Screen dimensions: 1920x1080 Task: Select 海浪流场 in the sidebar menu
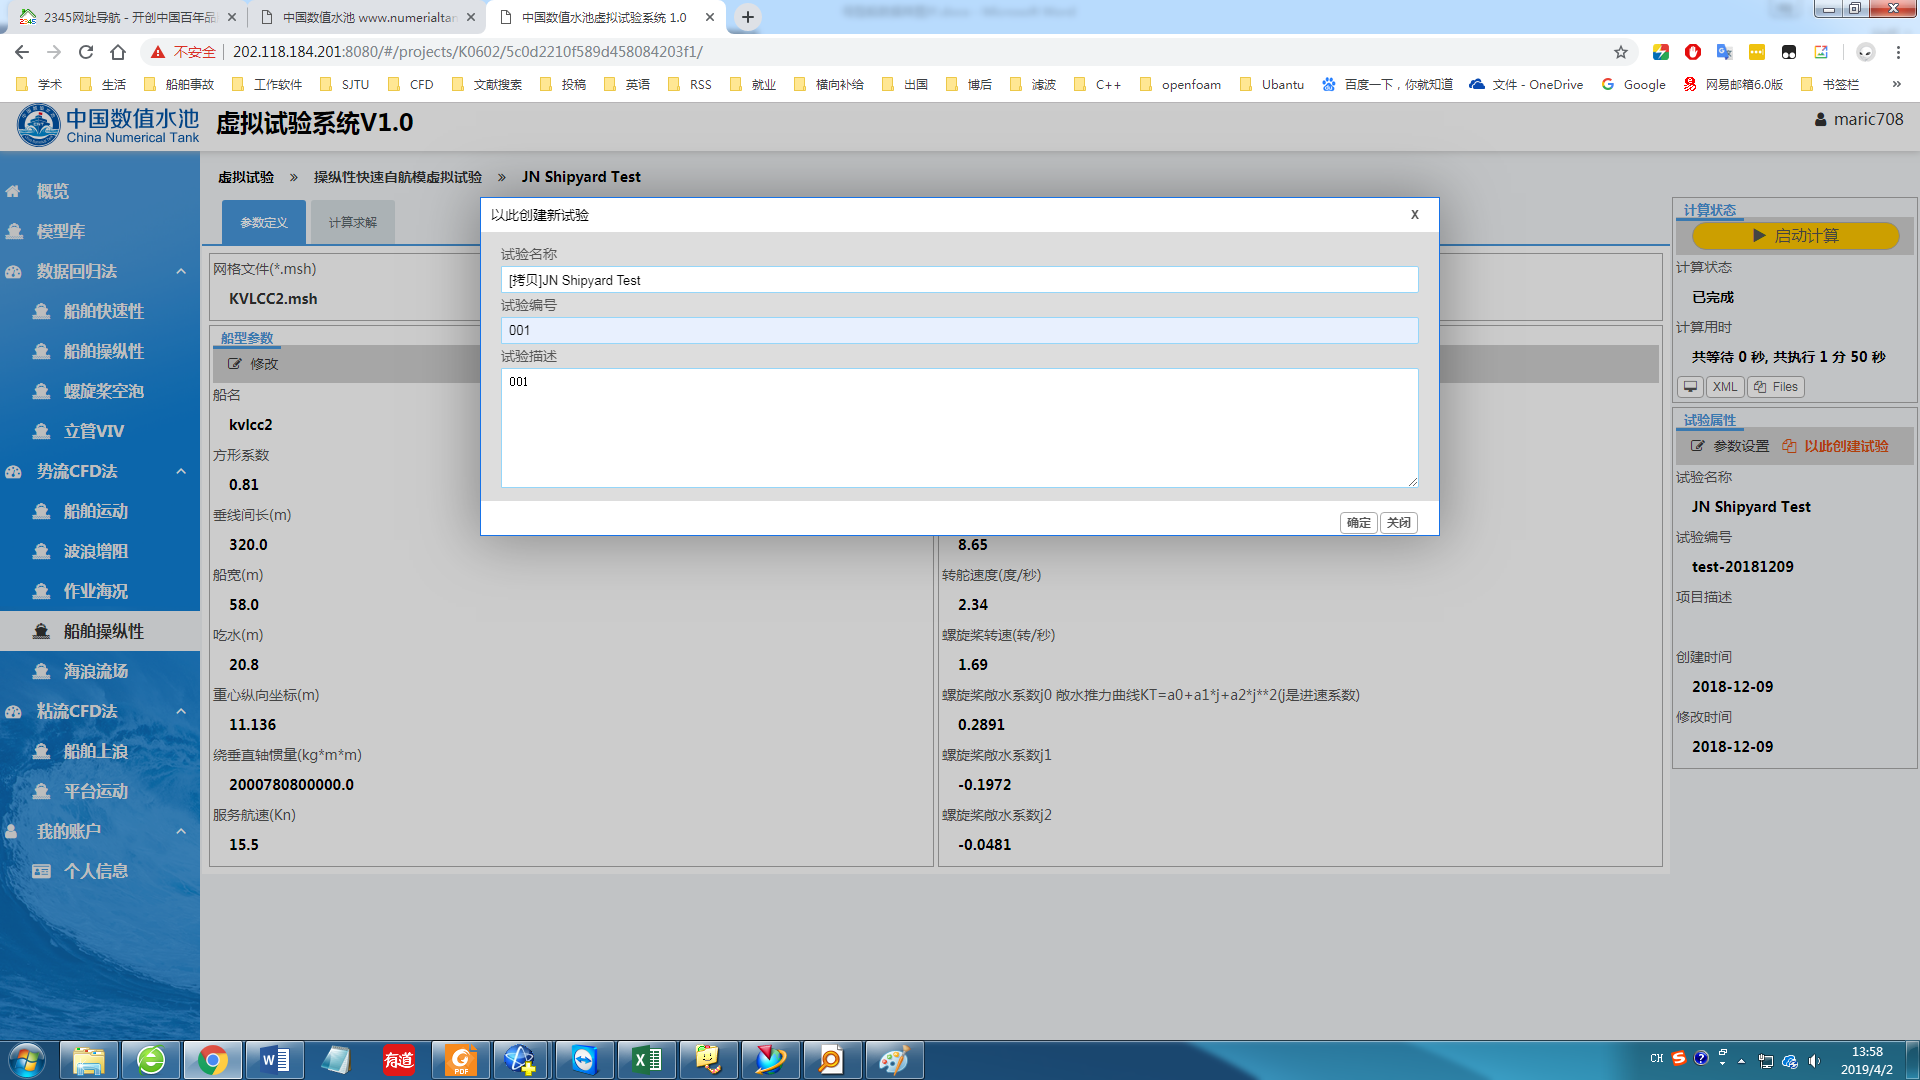click(96, 671)
